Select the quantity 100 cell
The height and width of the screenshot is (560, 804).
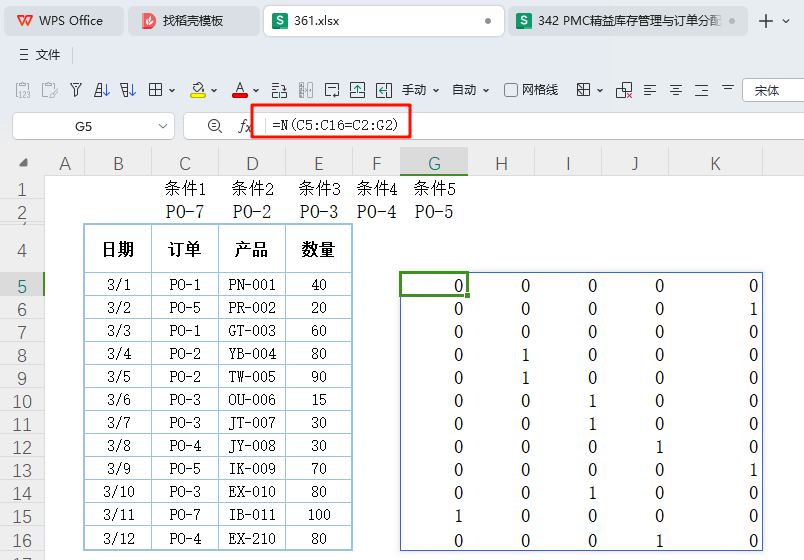click(318, 514)
